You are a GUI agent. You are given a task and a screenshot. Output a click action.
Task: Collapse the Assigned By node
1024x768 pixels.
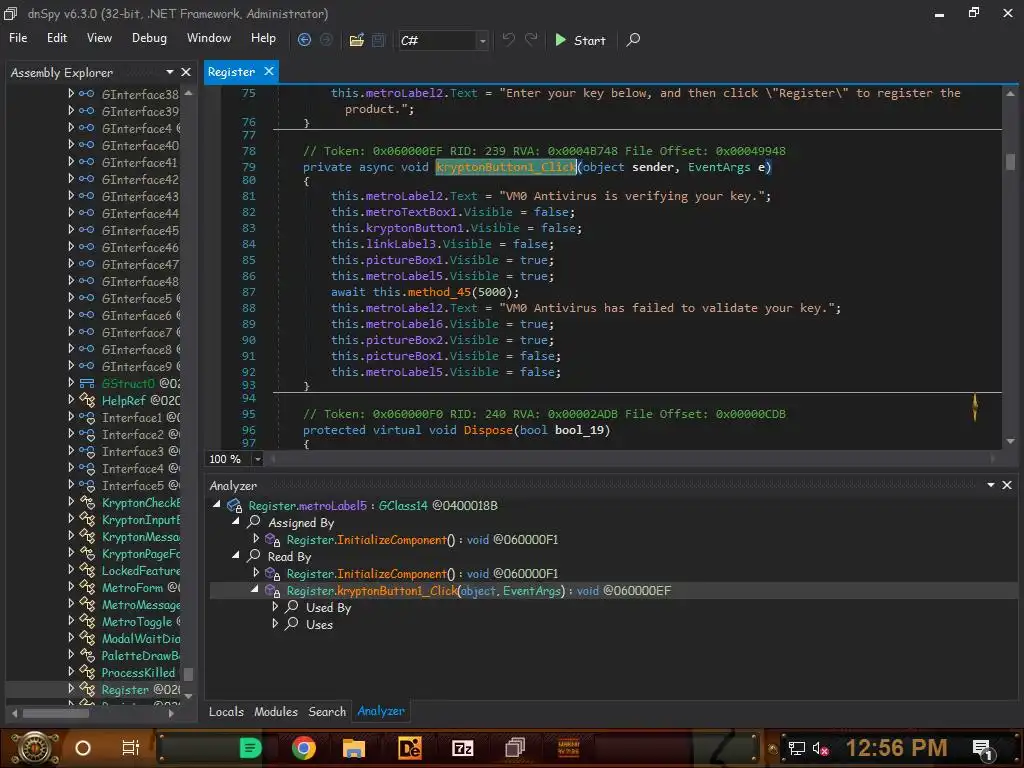point(237,522)
